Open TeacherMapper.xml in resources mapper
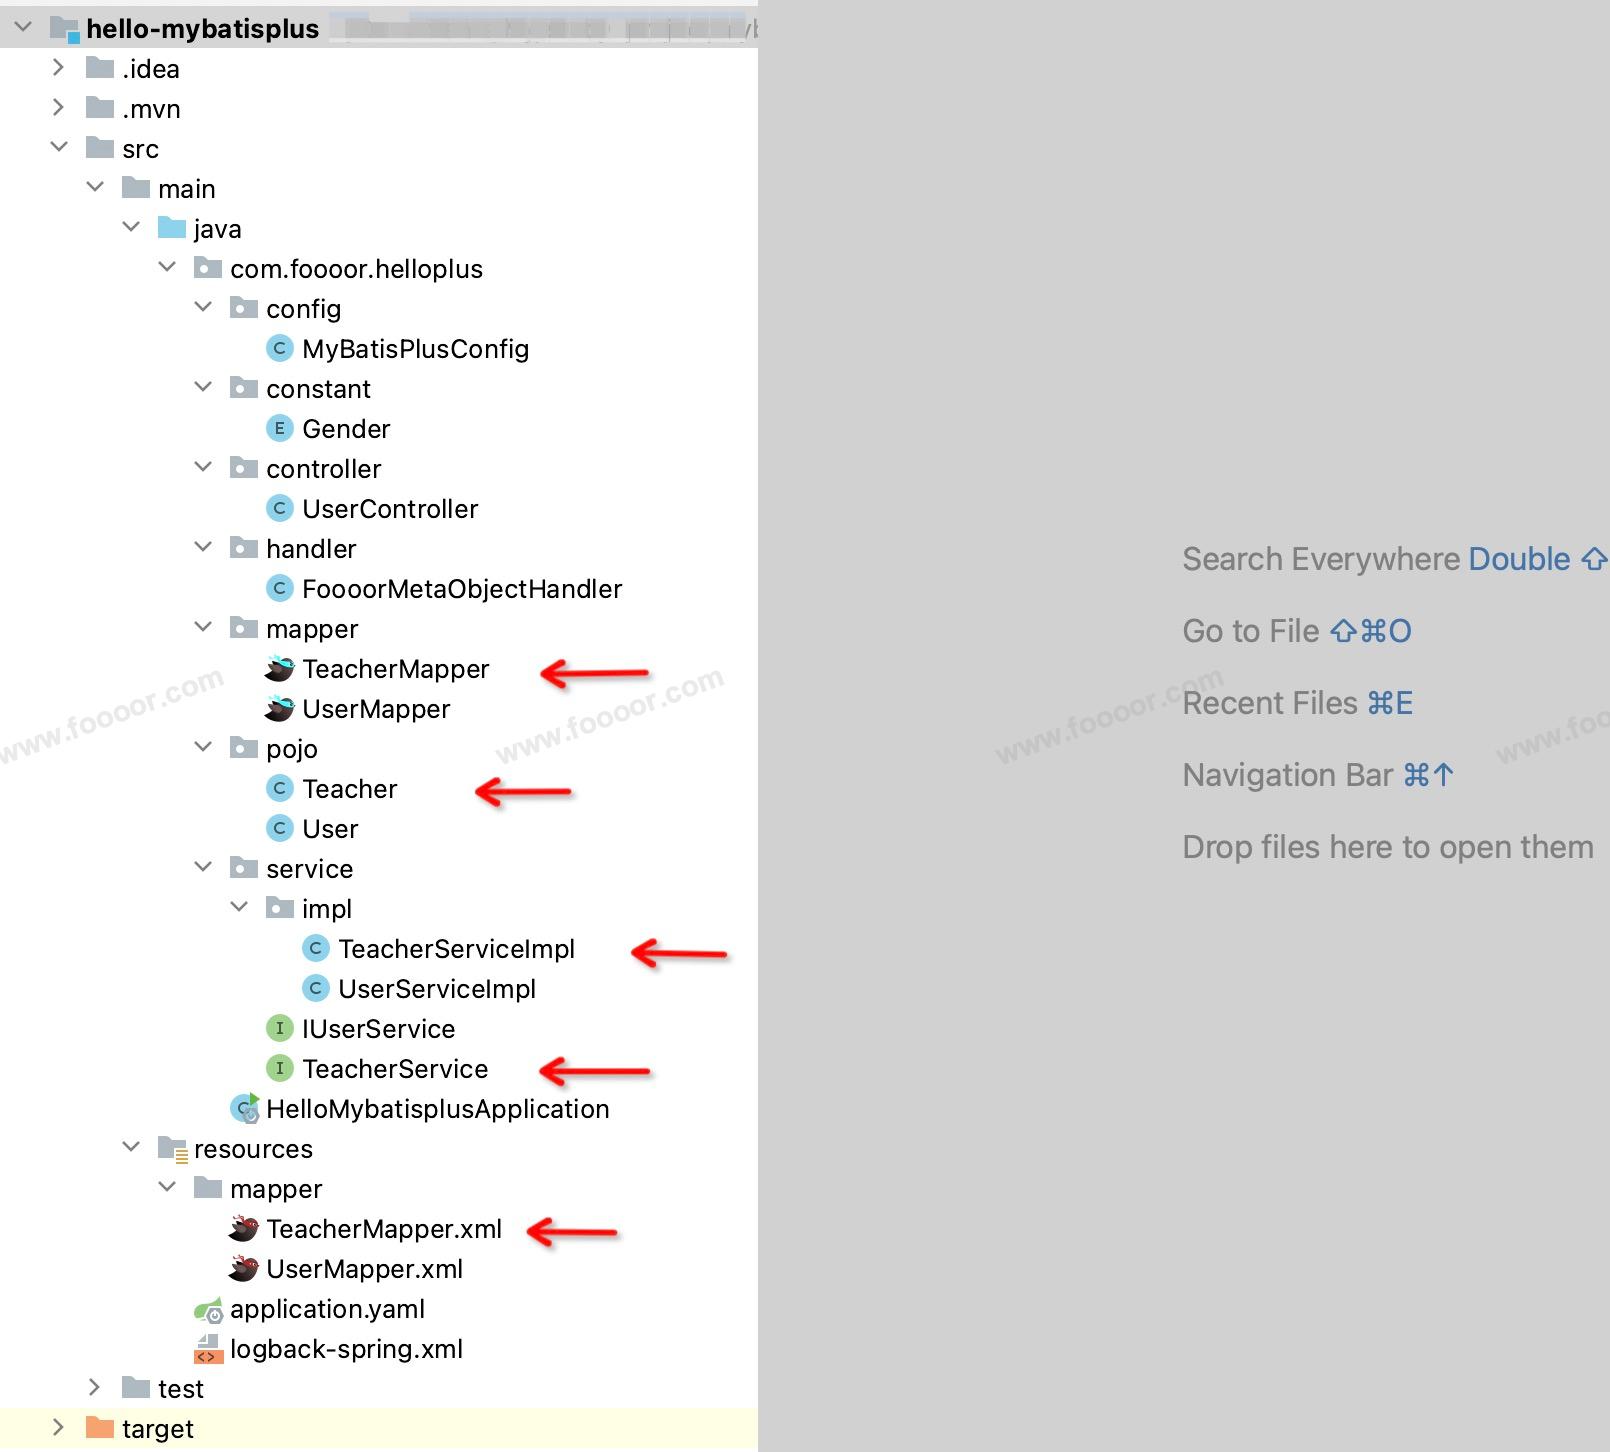The image size is (1610, 1452). coord(384,1229)
